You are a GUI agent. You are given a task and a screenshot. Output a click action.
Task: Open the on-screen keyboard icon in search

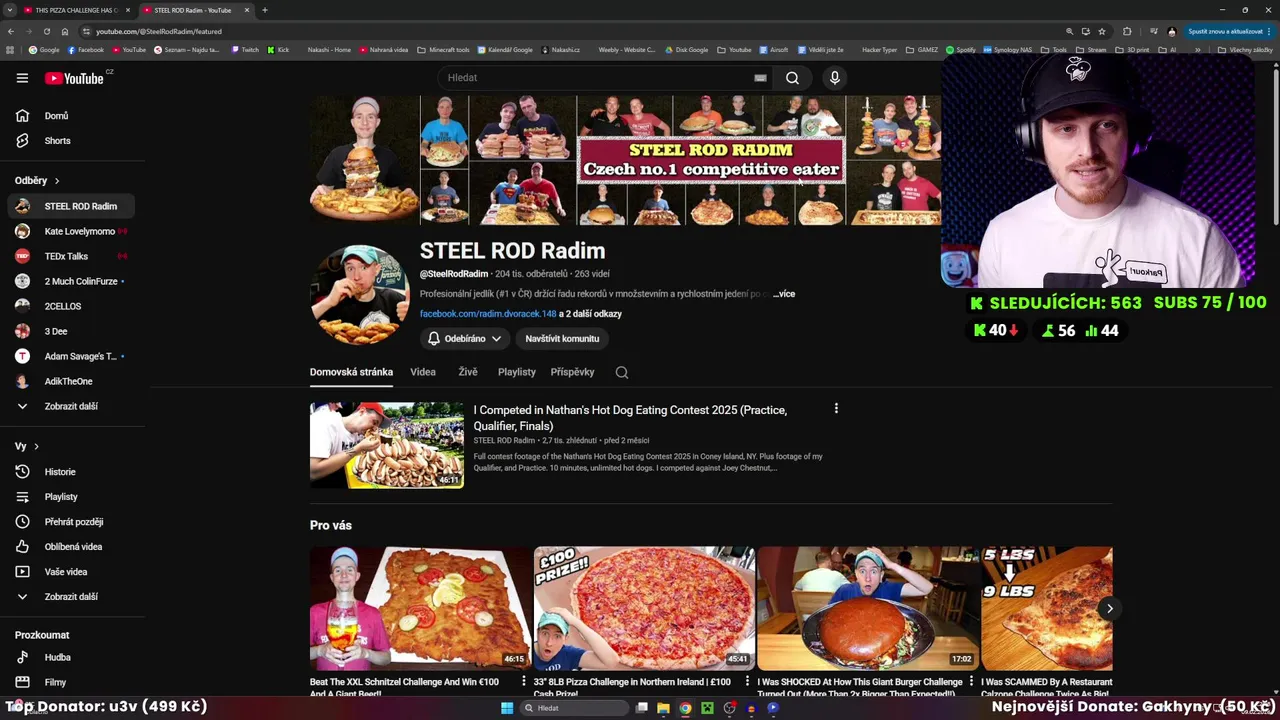[x=760, y=78]
